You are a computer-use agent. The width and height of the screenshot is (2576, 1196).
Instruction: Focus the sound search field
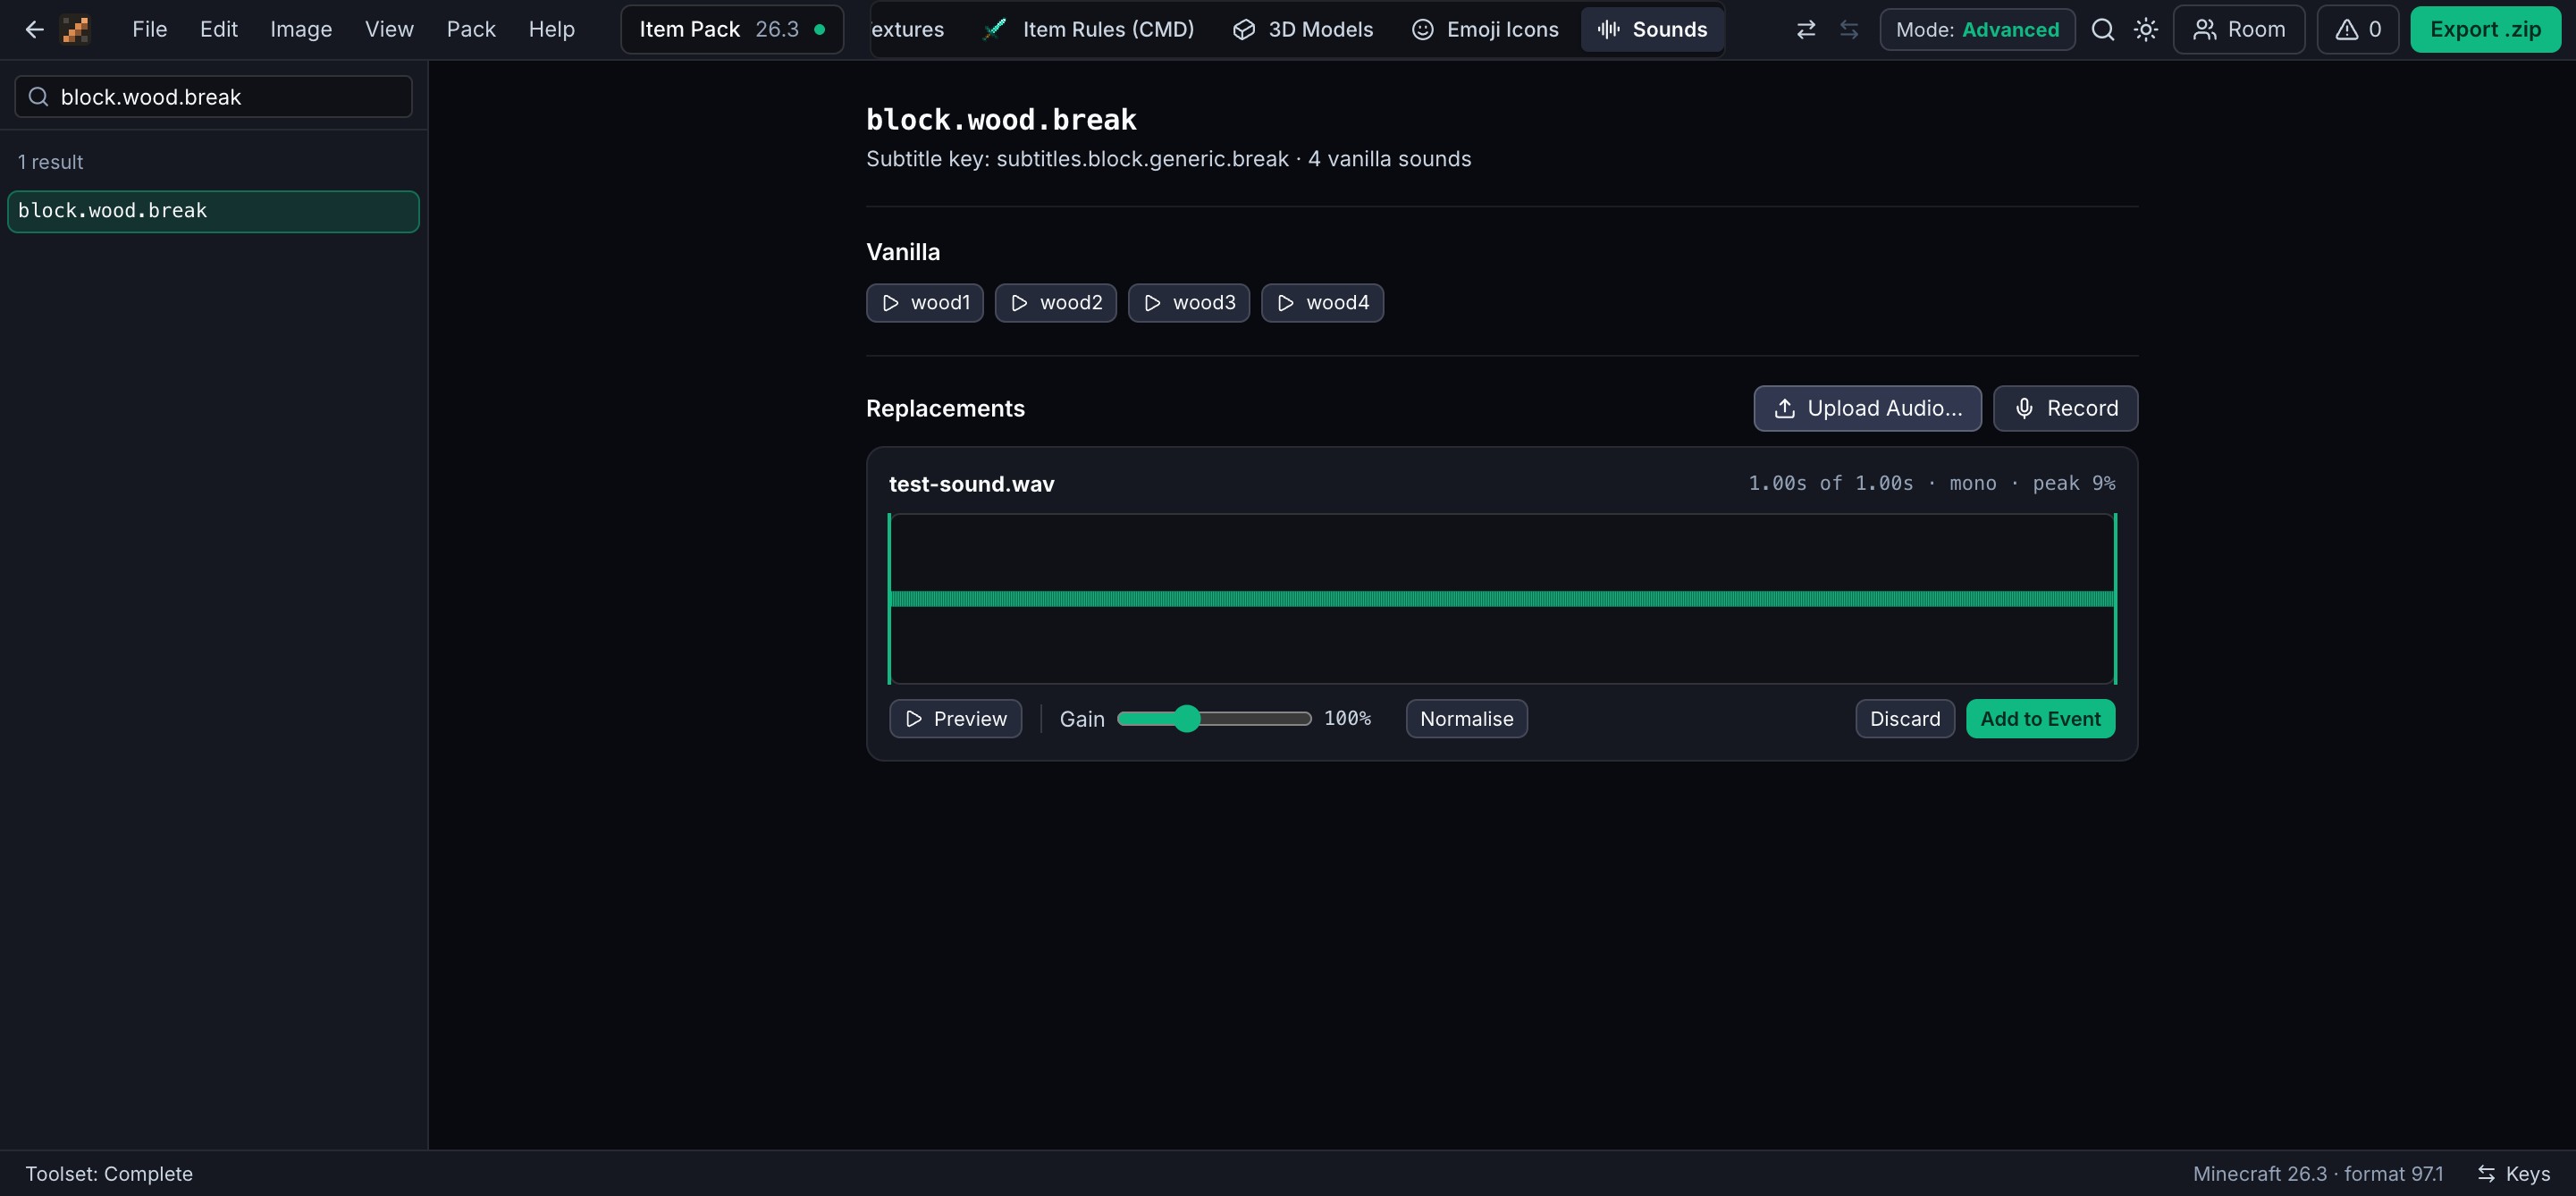point(213,97)
